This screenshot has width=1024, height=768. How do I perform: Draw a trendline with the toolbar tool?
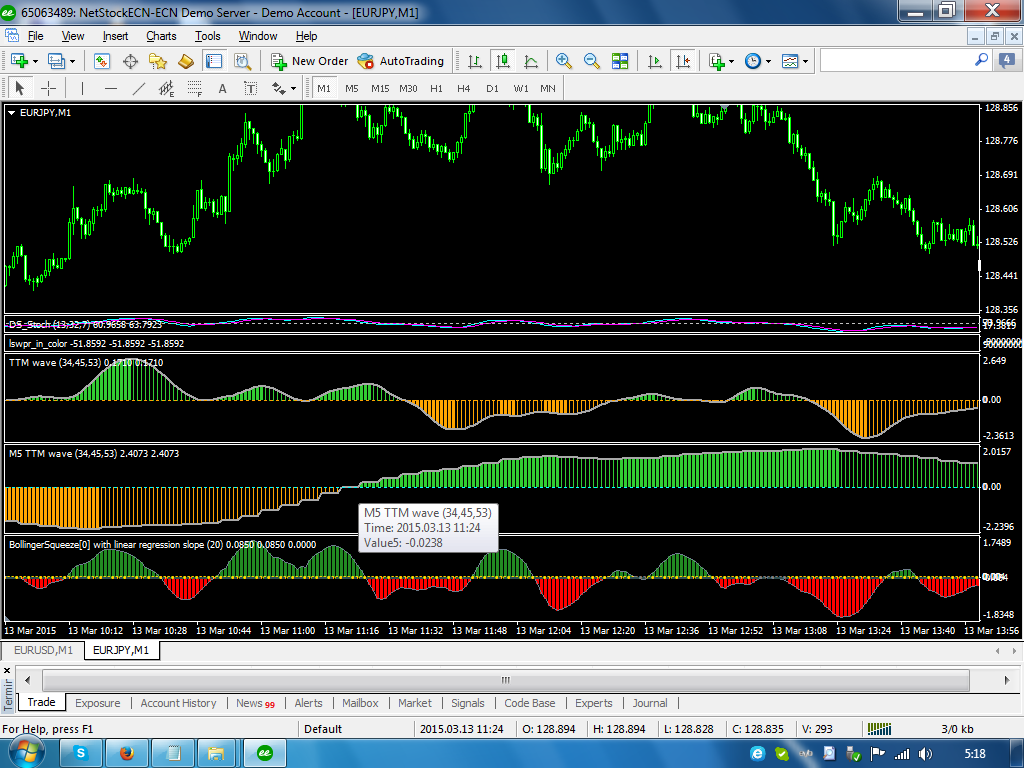[139, 88]
